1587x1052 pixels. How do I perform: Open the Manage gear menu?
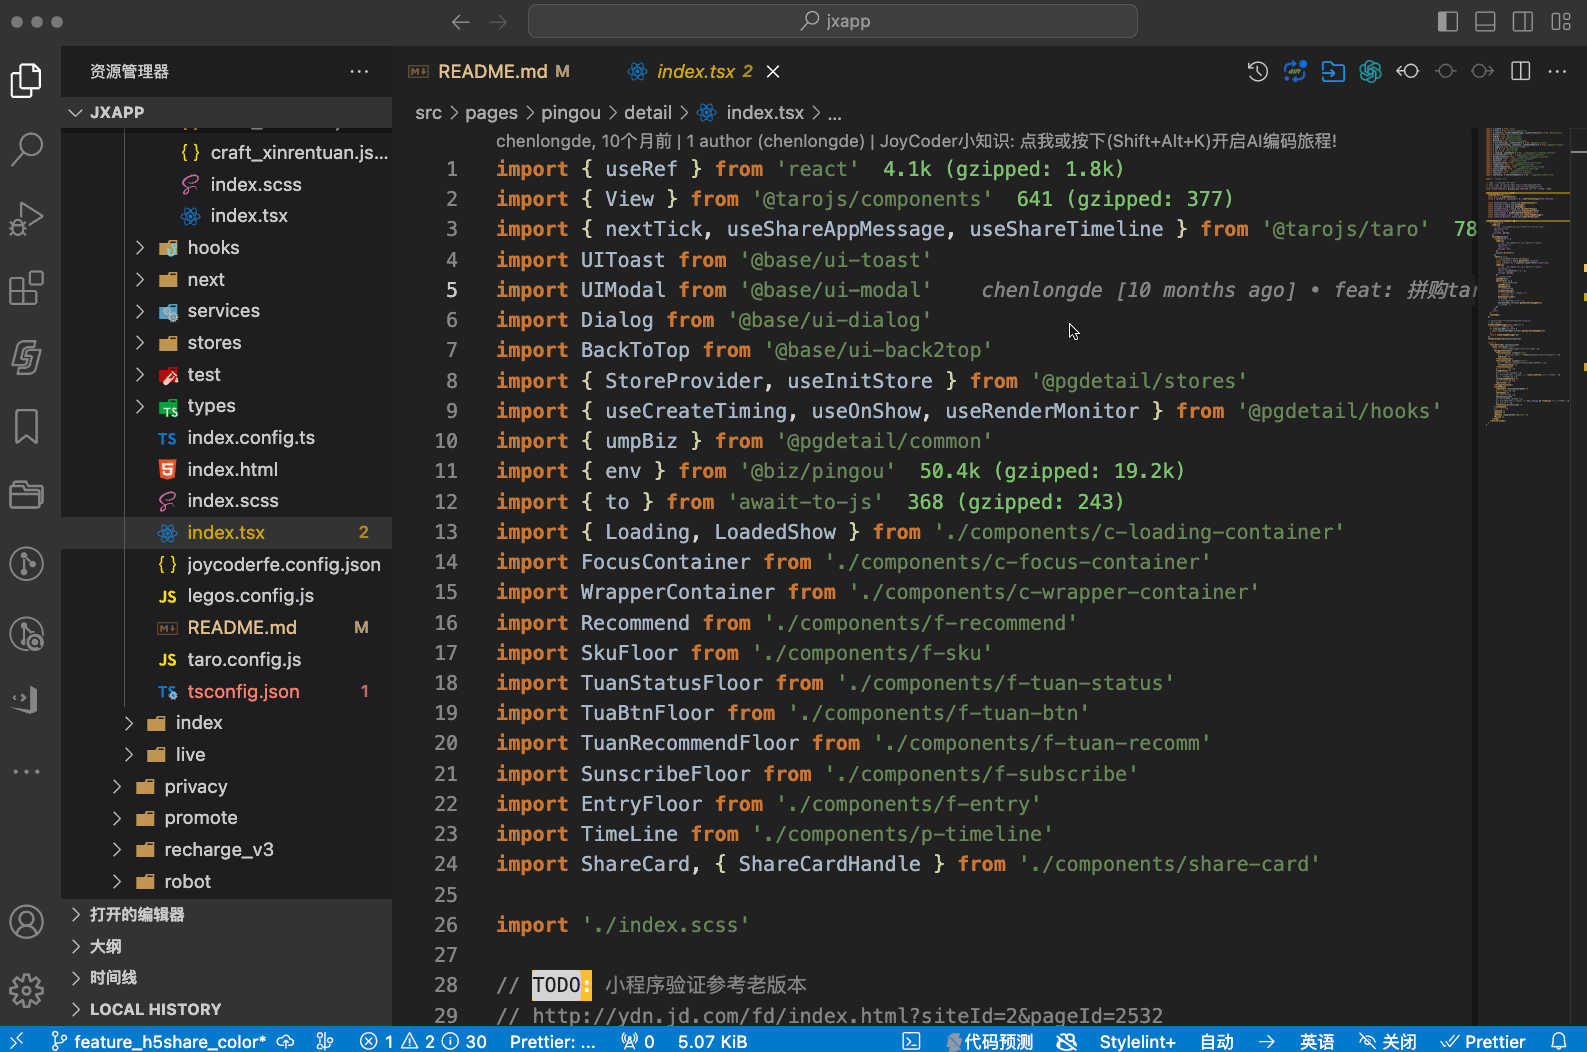pyautogui.click(x=27, y=991)
